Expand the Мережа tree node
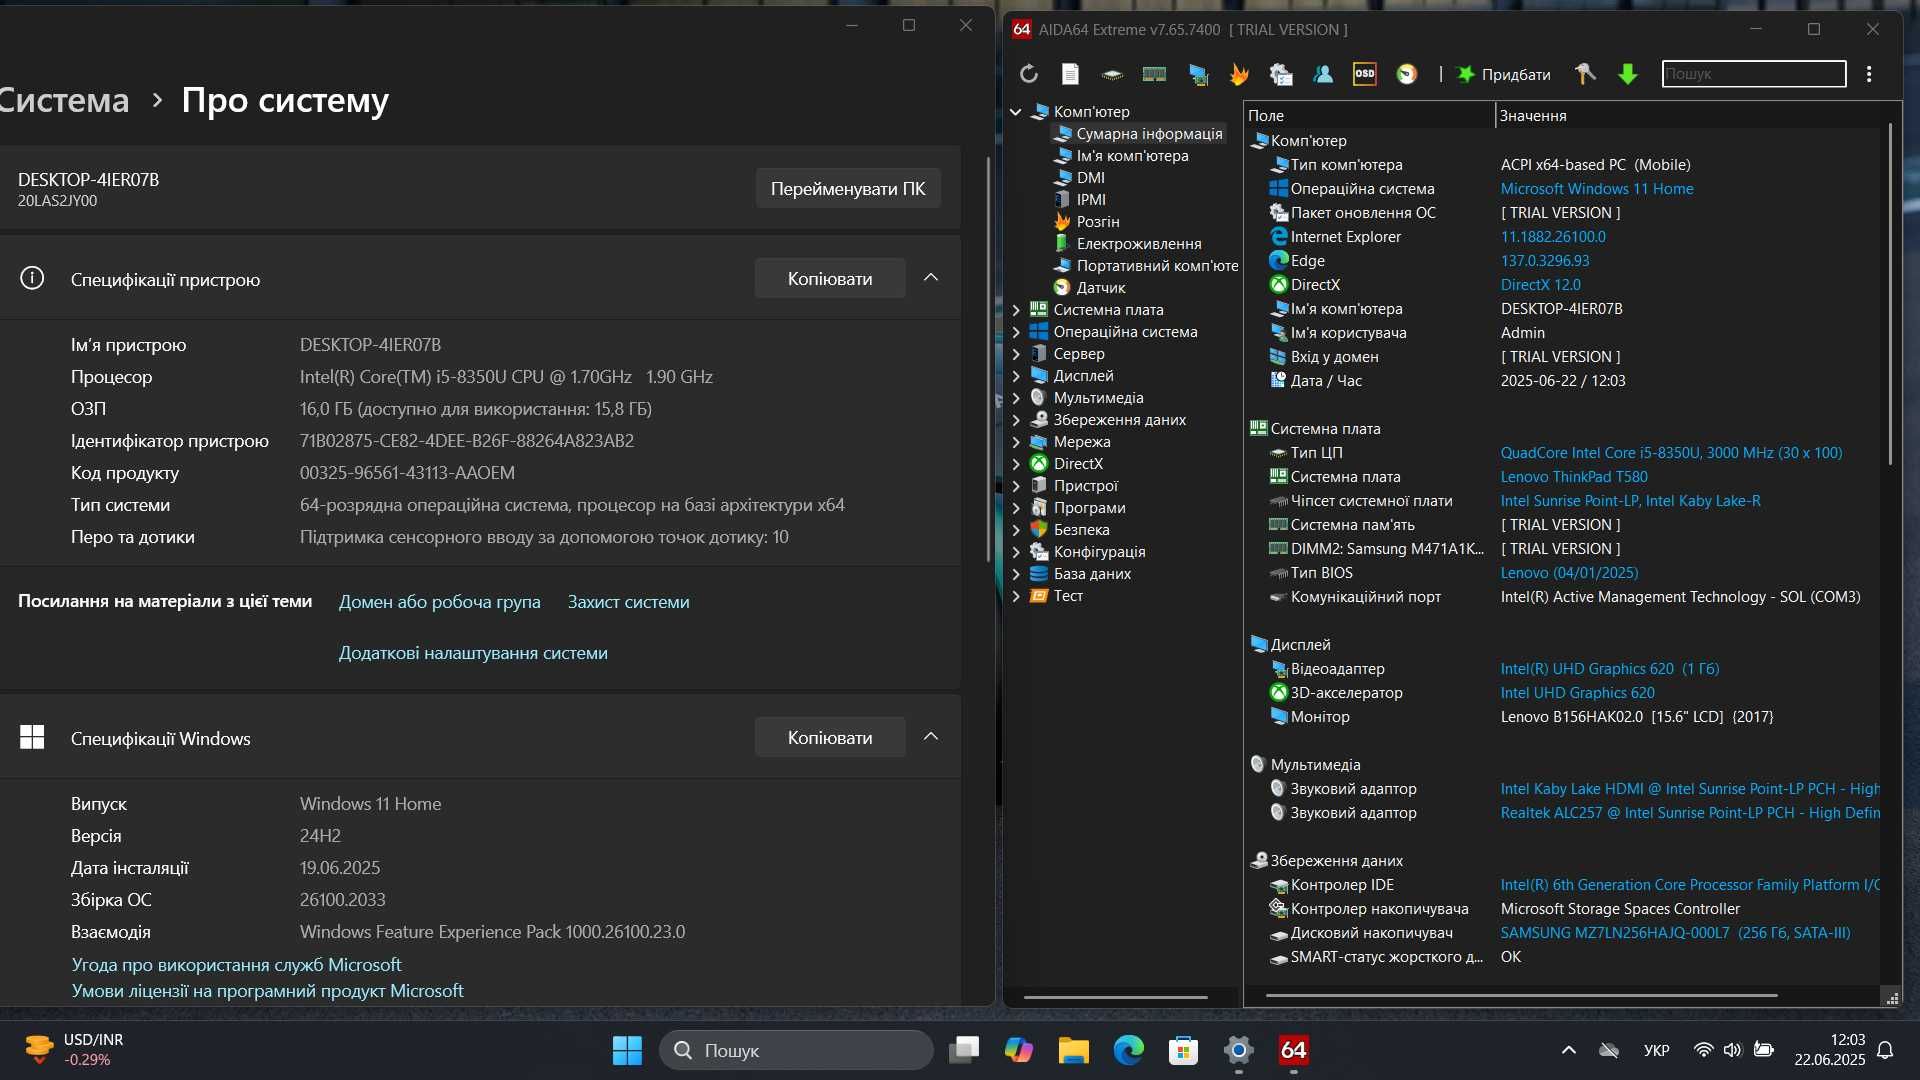1920x1080 pixels. tap(1016, 442)
